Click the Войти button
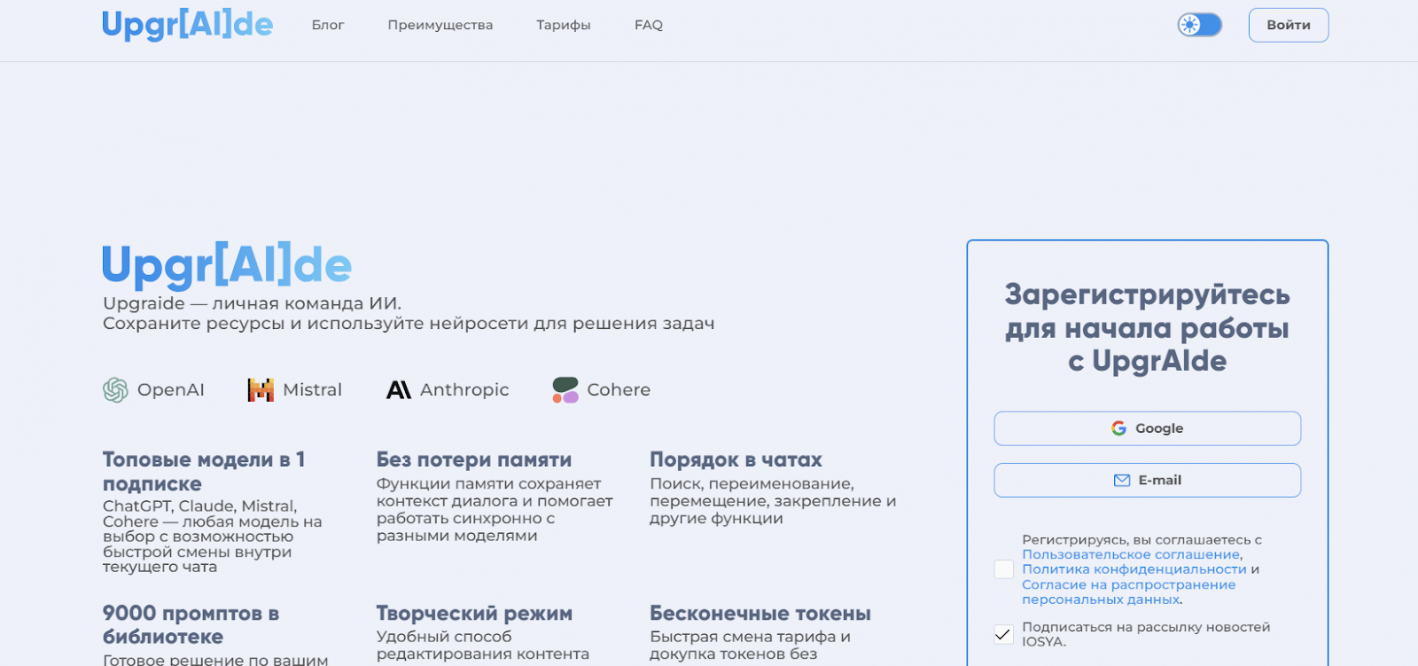Image resolution: width=1418 pixels, height=666 pixels. [x=1288, y=25]
